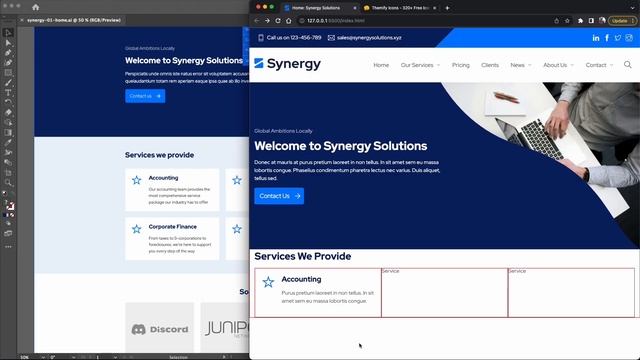The width and height of the screenshot is (640, 360).
Task: Click the Discord logo in Illustrator mockup
Action: click(x=160, y=329)
